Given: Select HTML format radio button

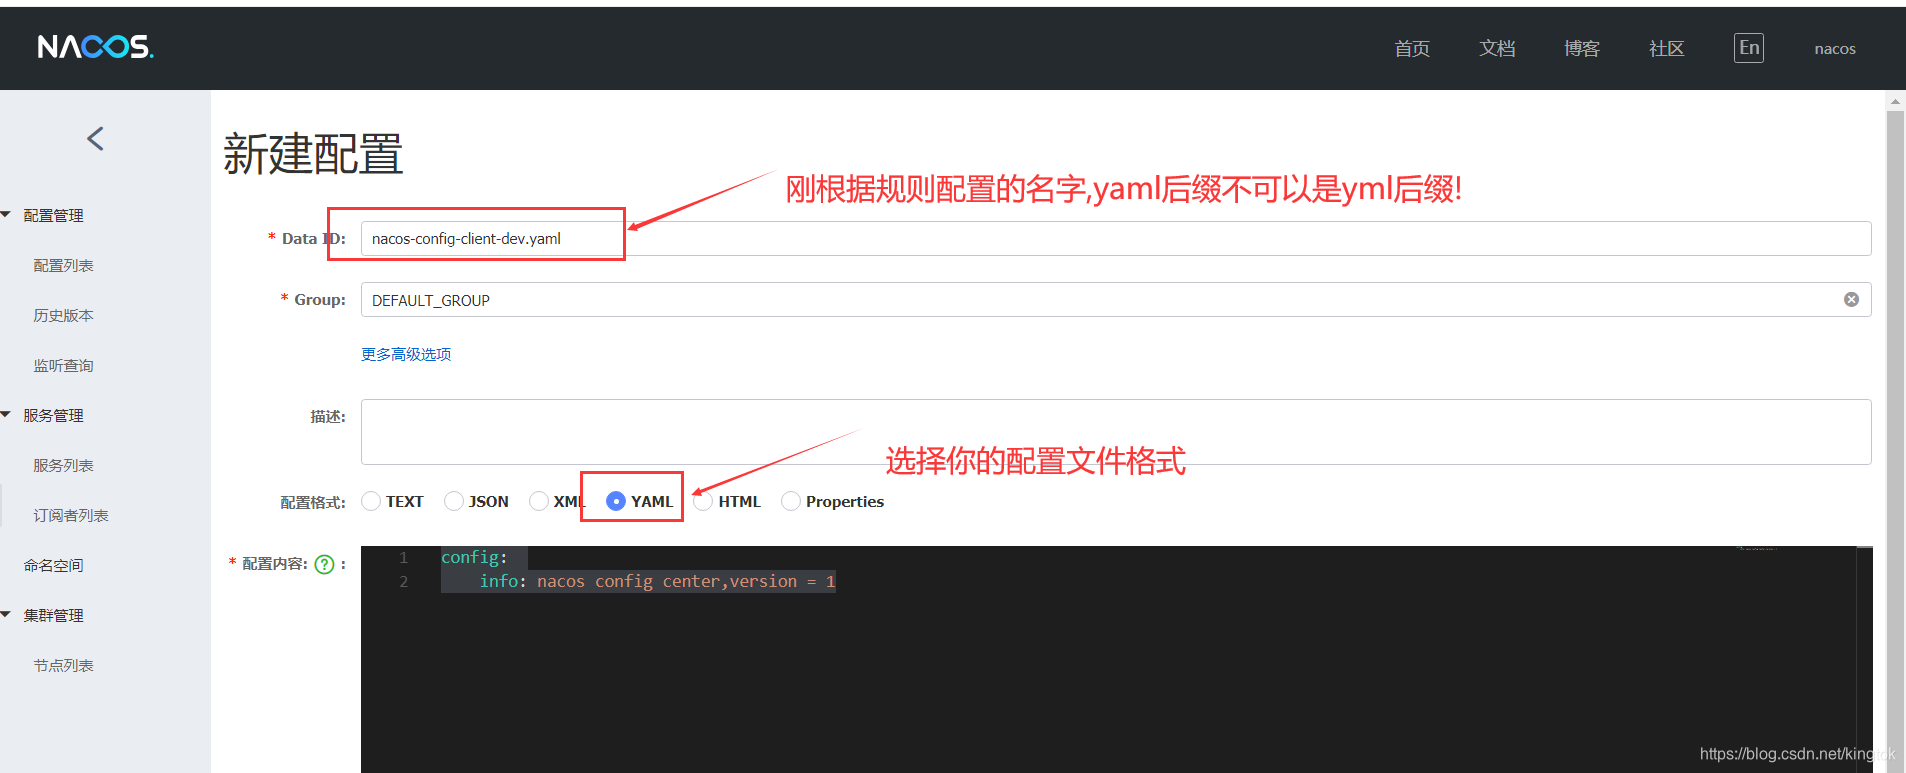Looking at the screenshot, I should (x=704, y=501).
